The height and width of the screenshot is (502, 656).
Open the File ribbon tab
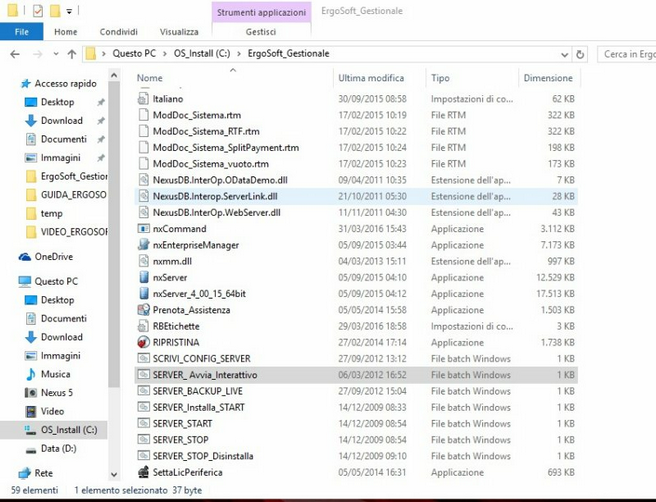(x=21, y=32)
